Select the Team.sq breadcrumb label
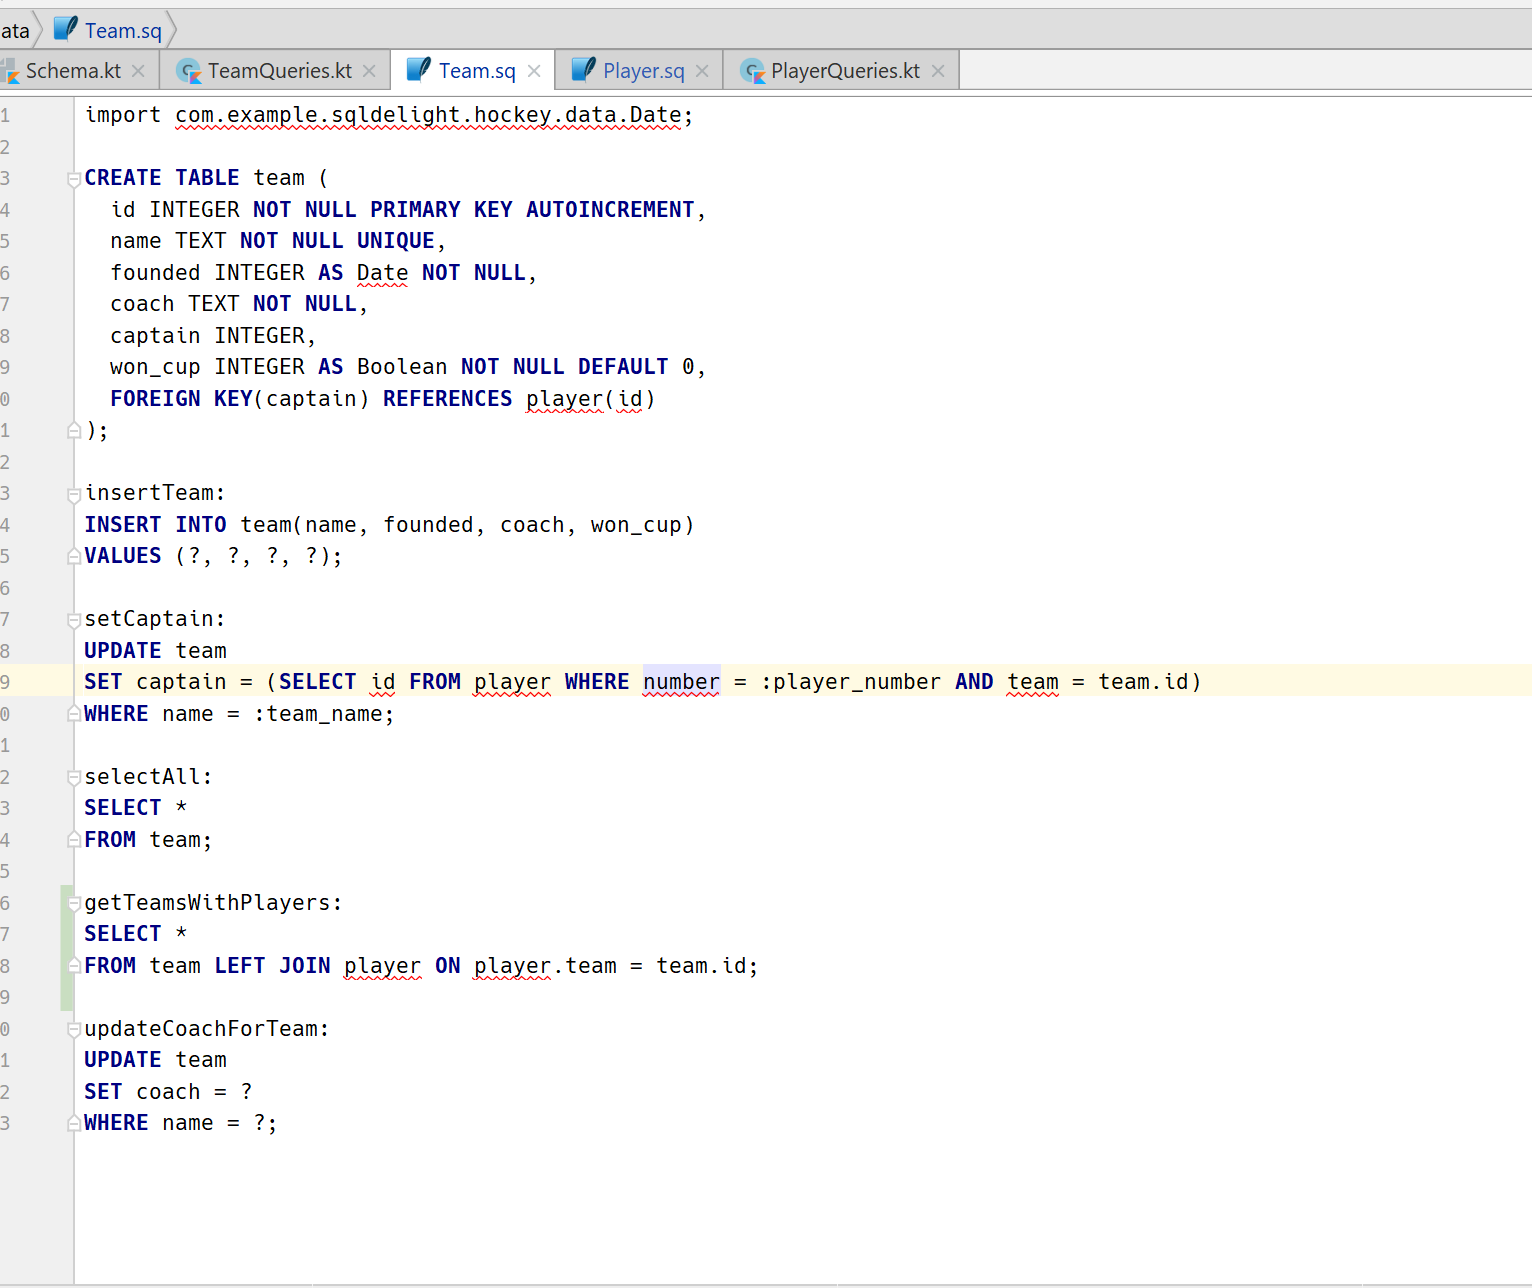1532x1288 pixels. point(120,29)
